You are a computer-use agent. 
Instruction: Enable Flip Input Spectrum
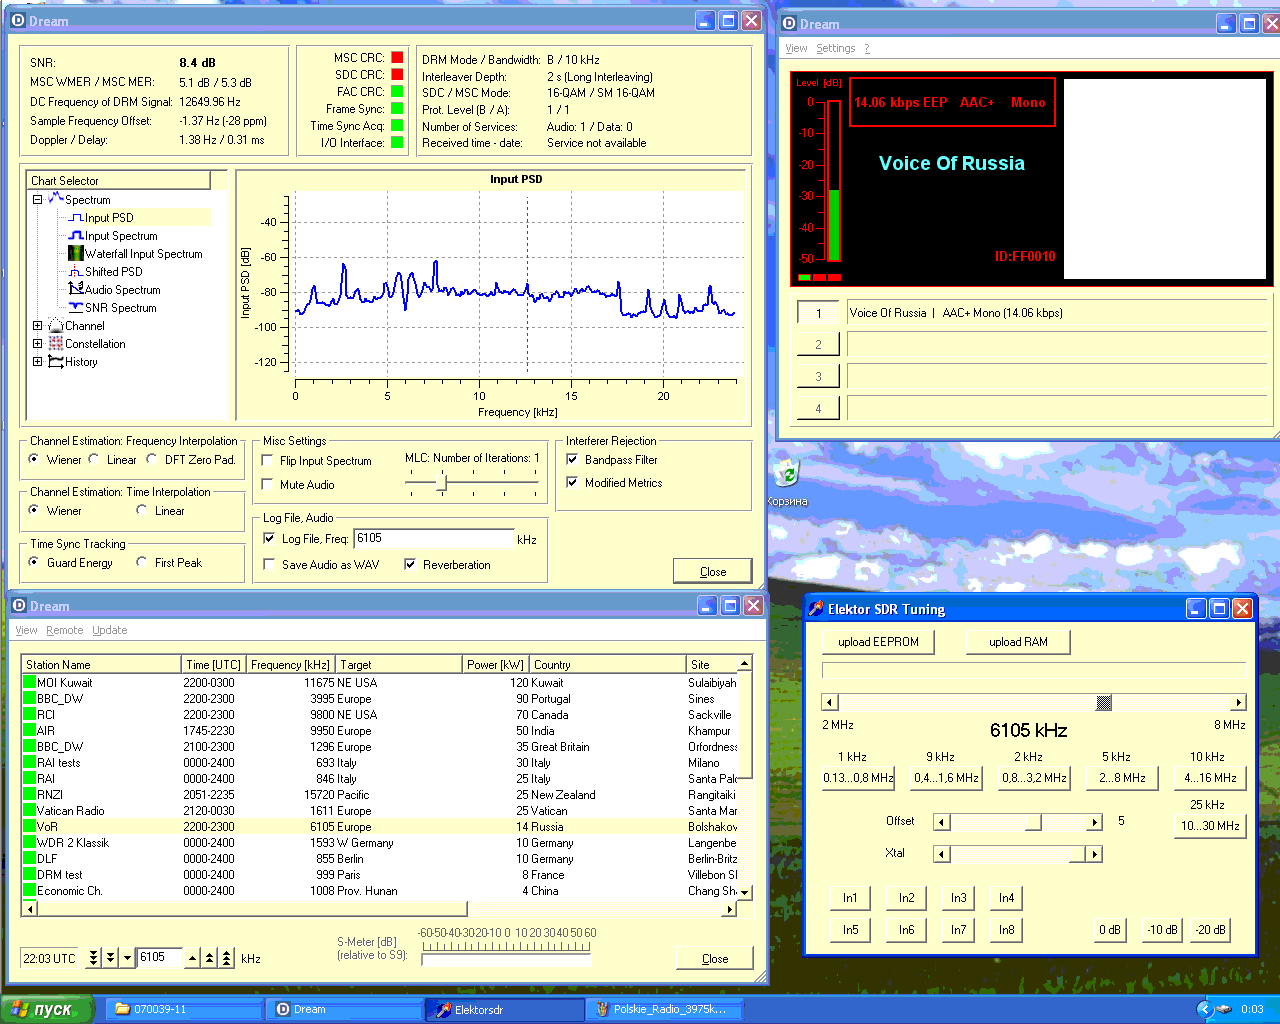pyautogui.click(x=267, y=461)
